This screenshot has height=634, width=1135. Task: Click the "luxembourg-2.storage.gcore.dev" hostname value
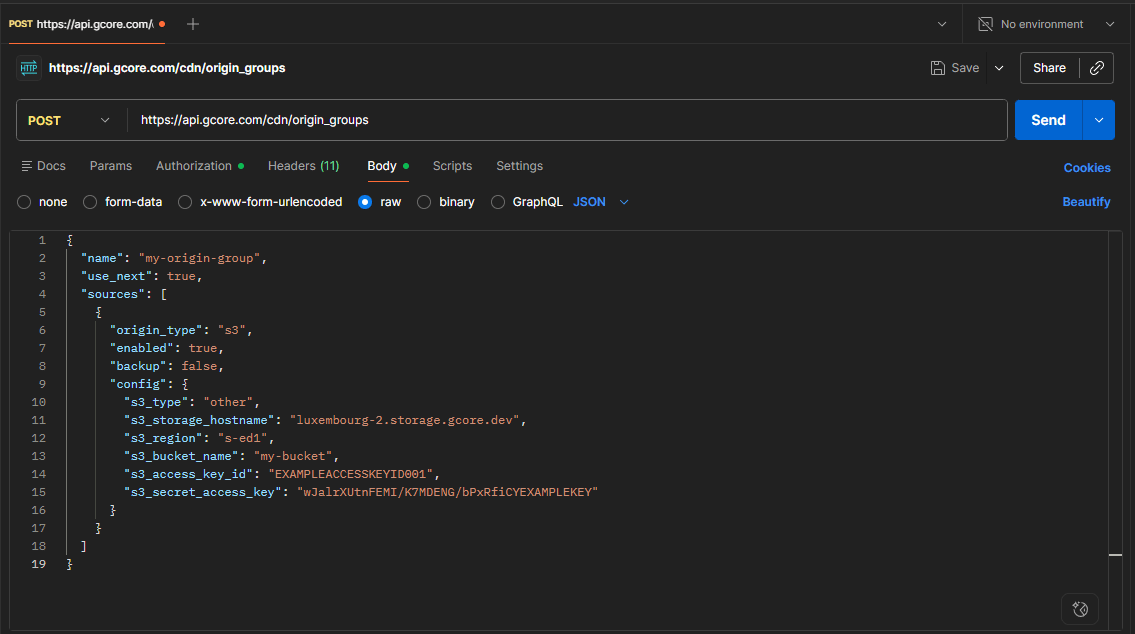405,420
